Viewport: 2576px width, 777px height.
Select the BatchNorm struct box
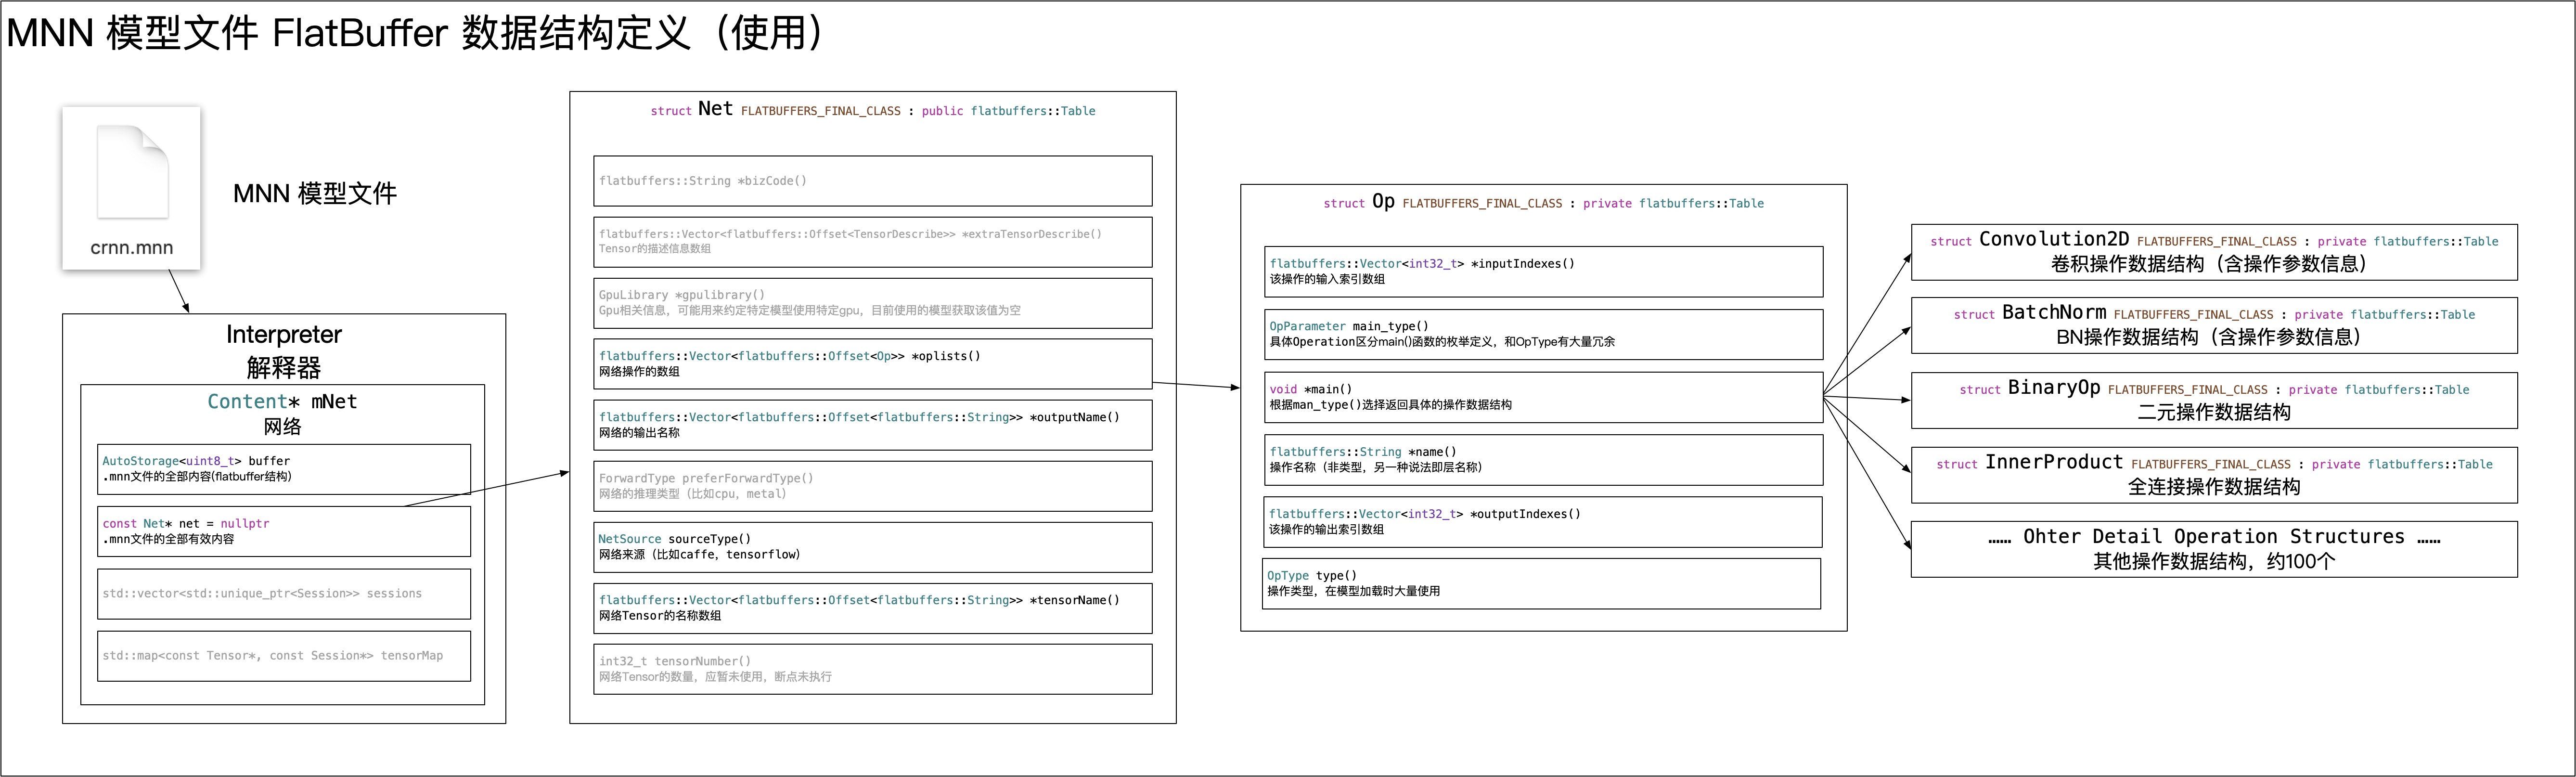[2214, 325]
